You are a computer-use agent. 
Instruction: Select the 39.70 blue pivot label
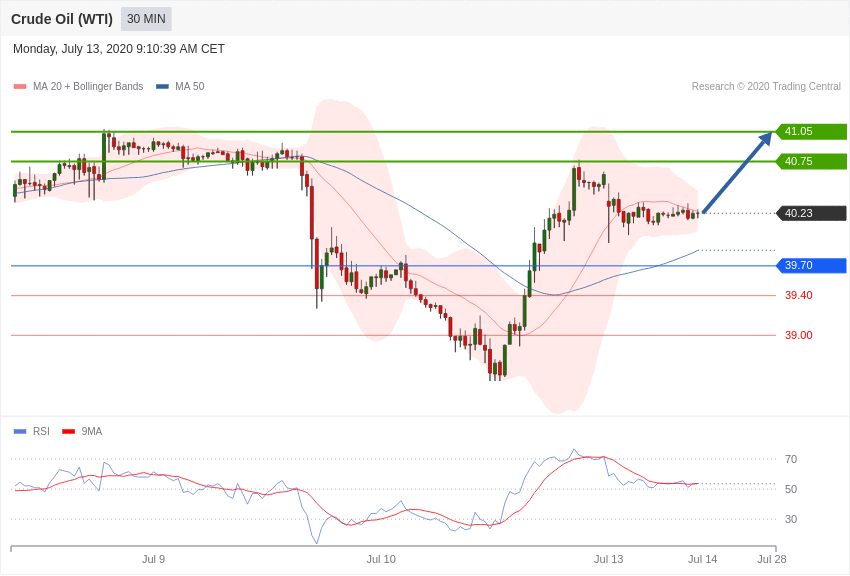(x=811, y=265)
